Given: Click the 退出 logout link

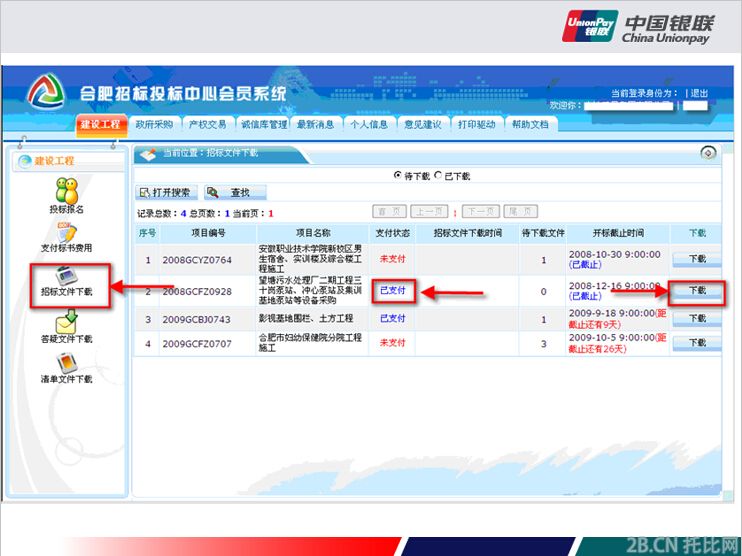Looking at the screenshot, I should [698, 93].
